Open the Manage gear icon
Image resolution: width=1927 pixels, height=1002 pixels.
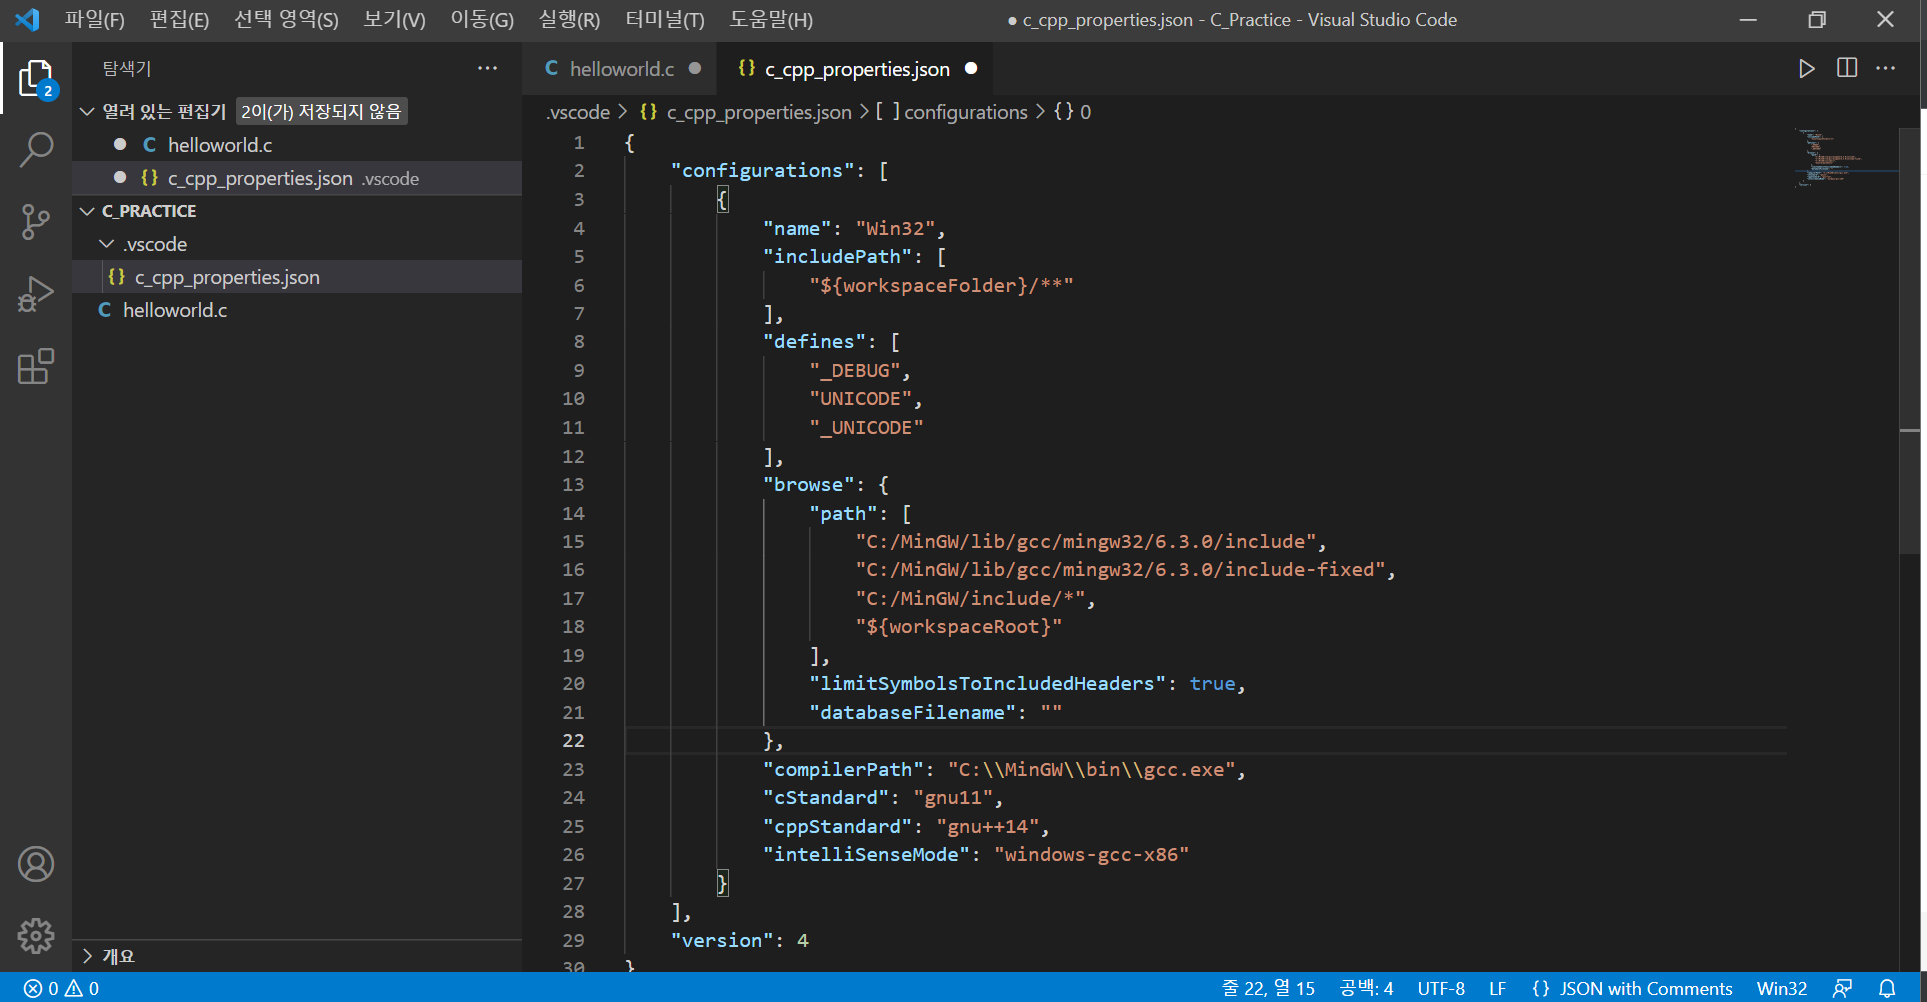(x=36, y=936)
